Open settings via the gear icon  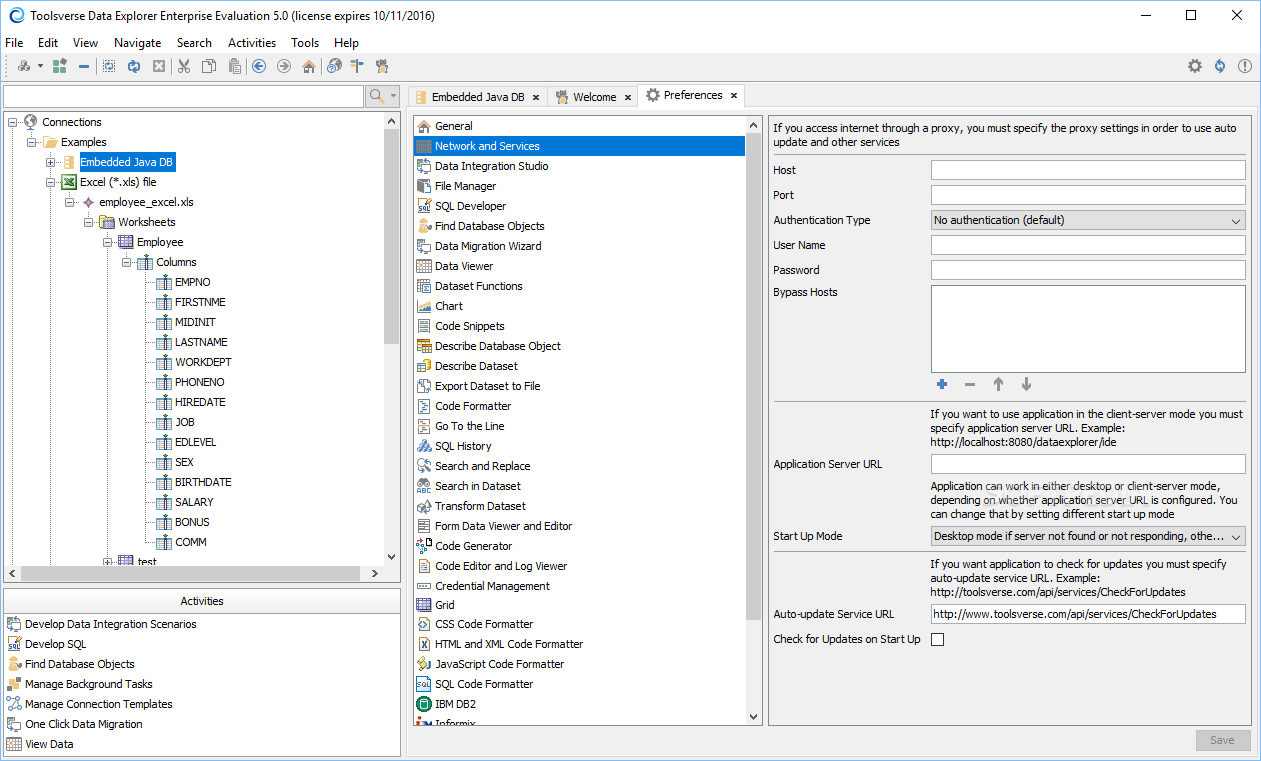click(x=1195, y=66)
